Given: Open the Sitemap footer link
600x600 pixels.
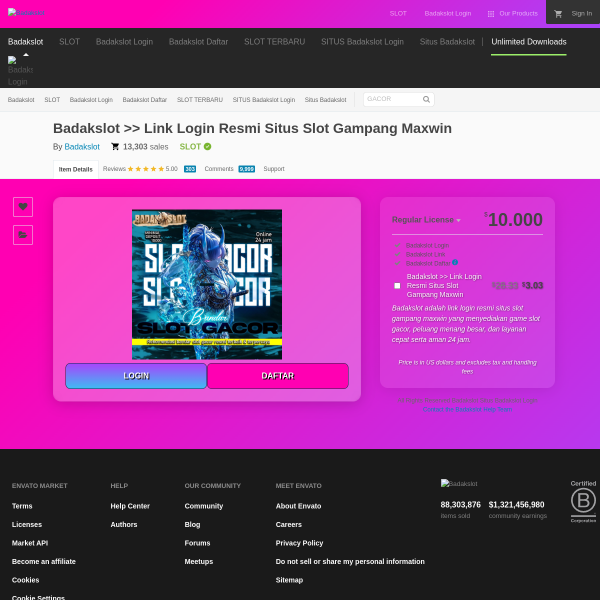Looking at the screenshot, I should [x=289, y=580].
